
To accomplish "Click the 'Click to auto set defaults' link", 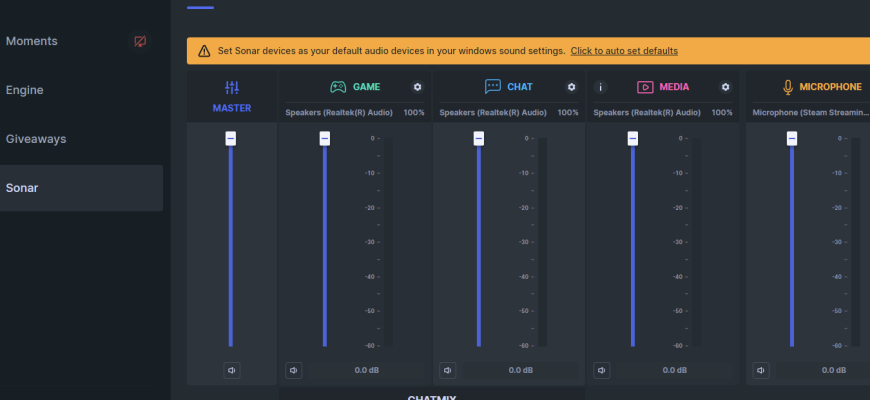I will click(x=624, y=51).
